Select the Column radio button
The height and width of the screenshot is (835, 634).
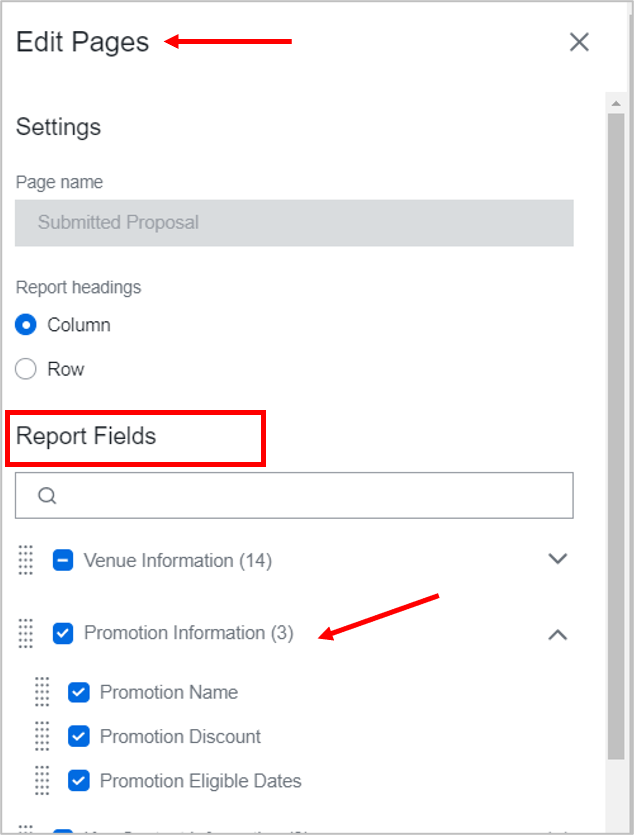[x=25, y=324]
